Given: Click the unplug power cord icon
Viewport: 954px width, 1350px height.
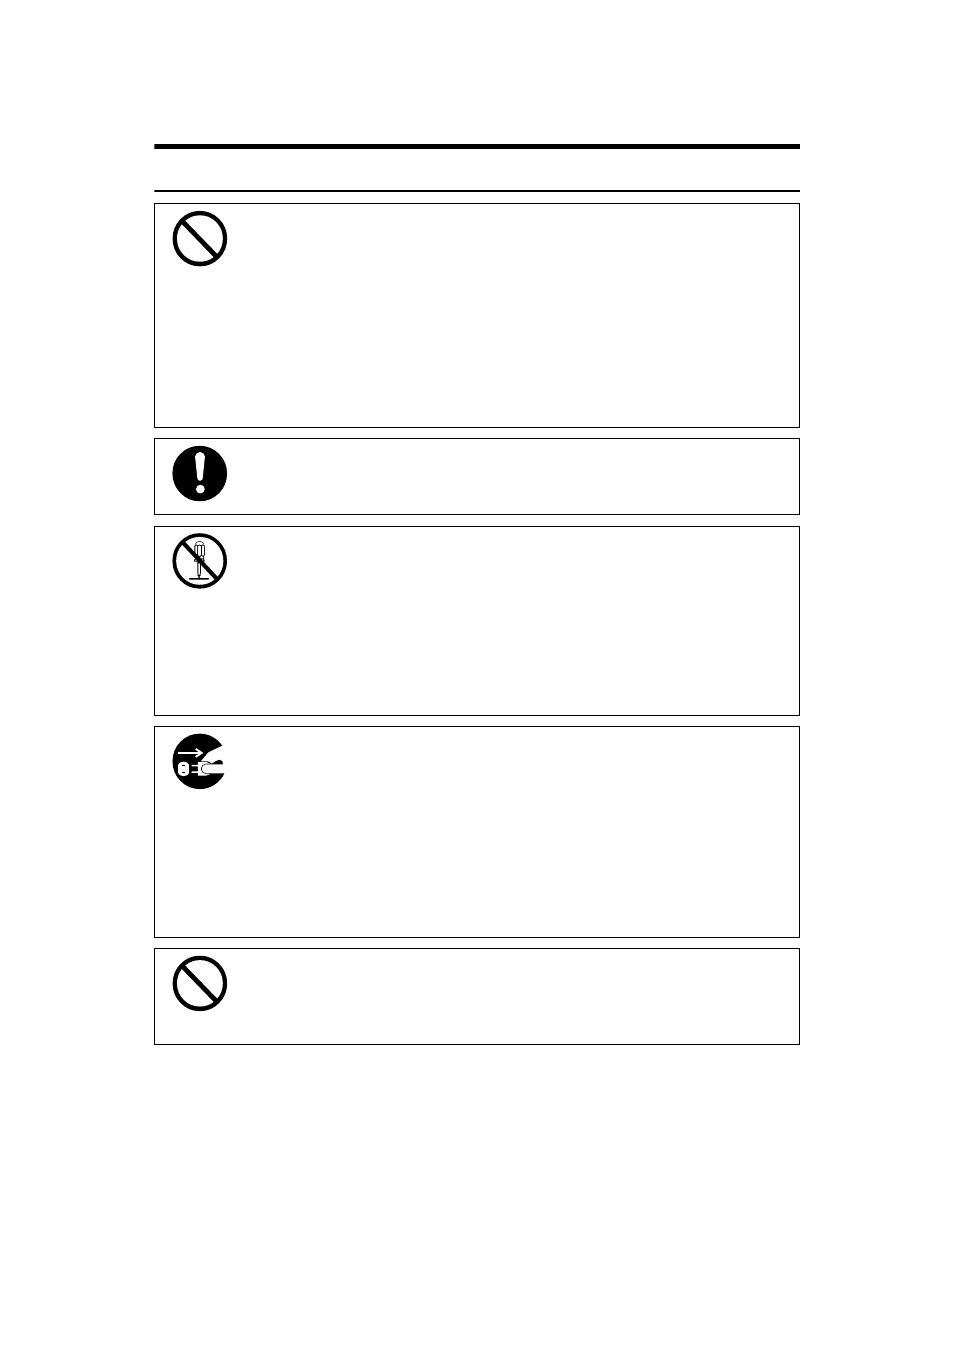Looking at the screenshot, I should pos(199,762).
